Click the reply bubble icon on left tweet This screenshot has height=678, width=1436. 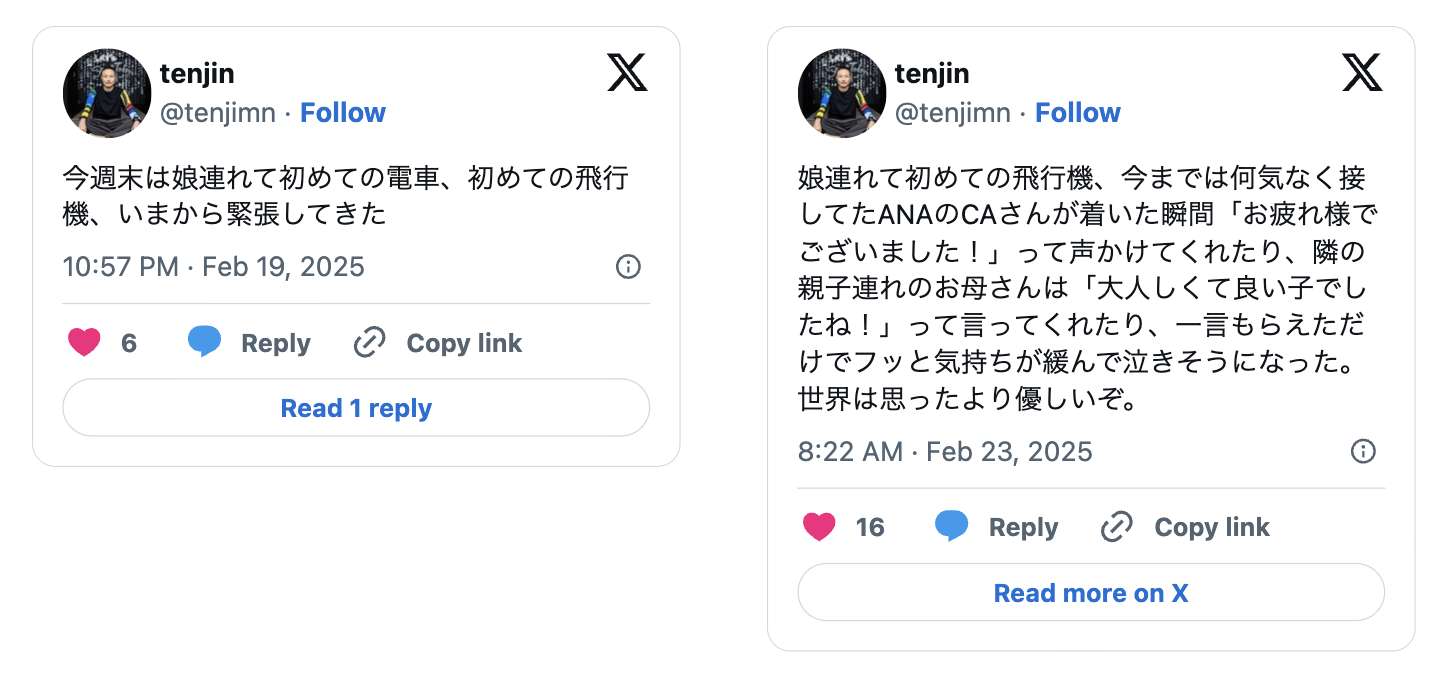pyautogui.click(x=205, y=343)
